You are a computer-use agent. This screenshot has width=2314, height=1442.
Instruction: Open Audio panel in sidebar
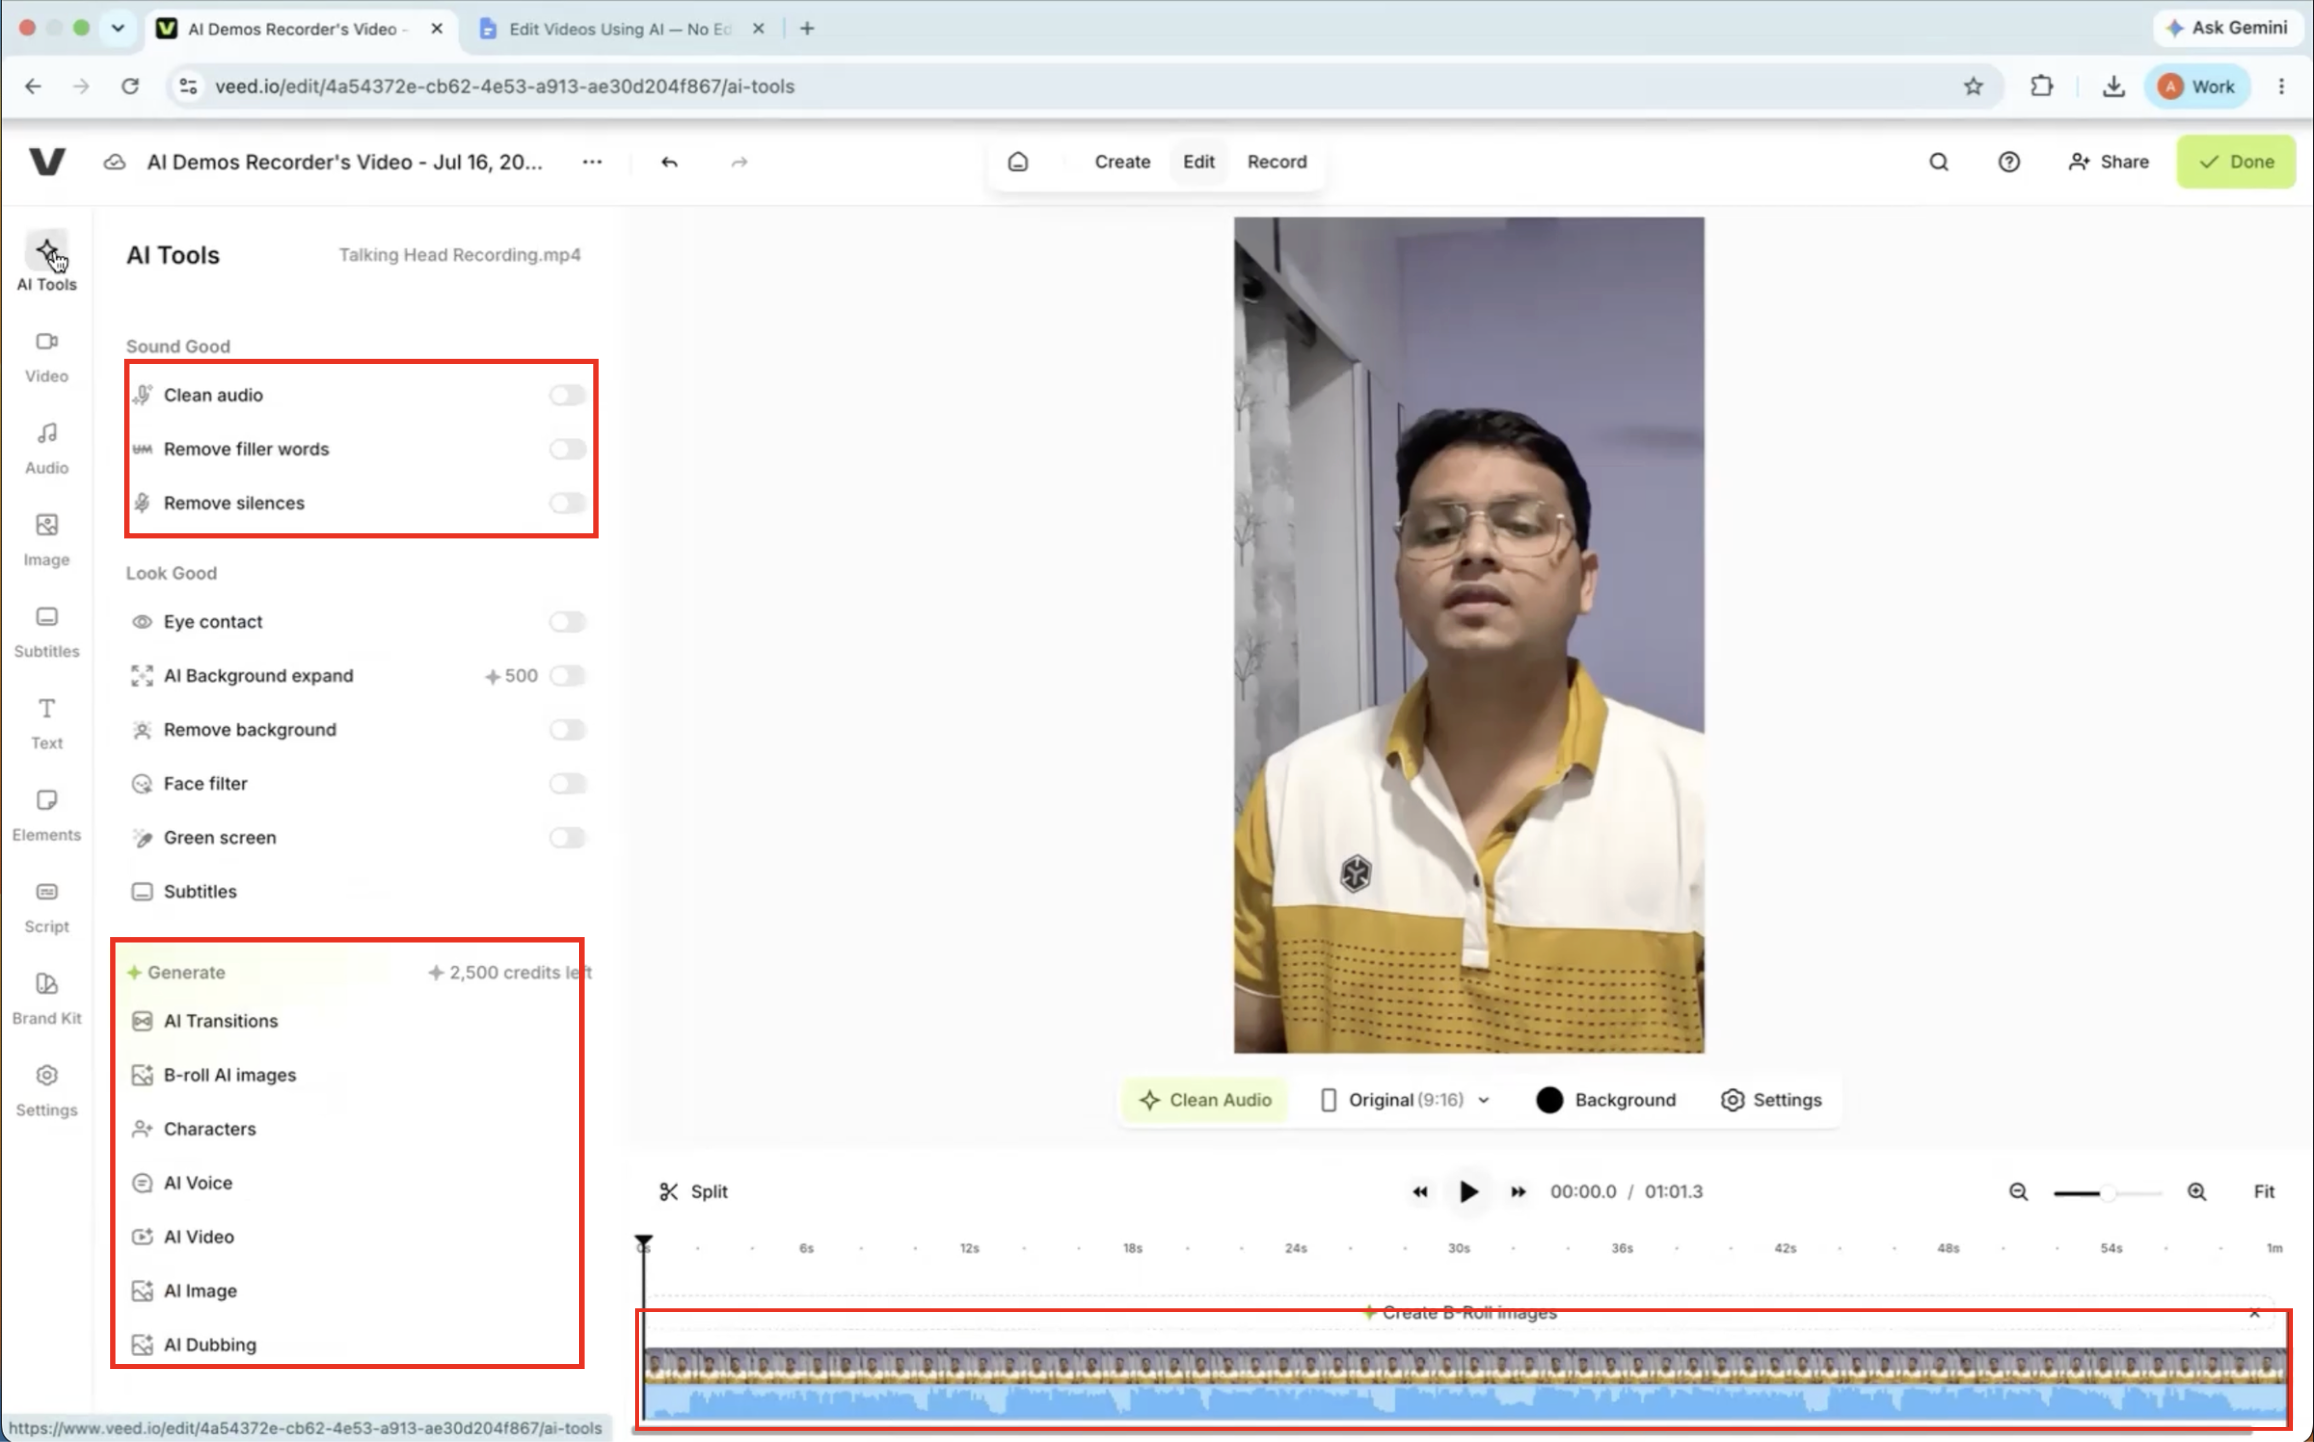tap(46, 448)
